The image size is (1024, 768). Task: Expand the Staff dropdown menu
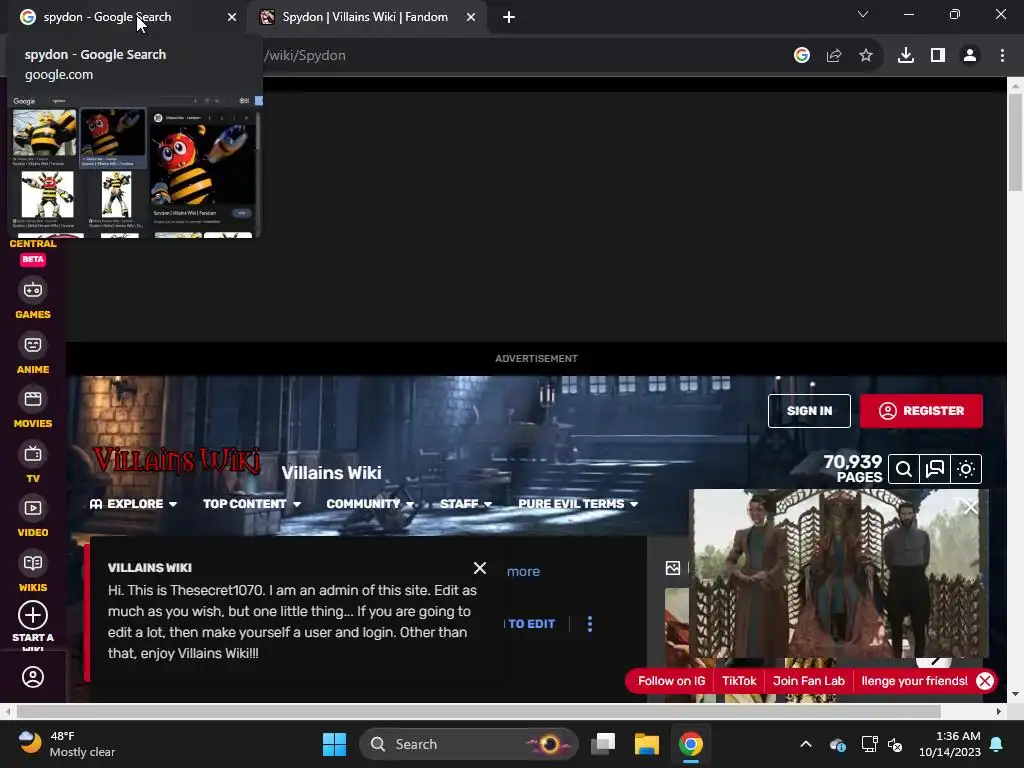tap(466, 504)
